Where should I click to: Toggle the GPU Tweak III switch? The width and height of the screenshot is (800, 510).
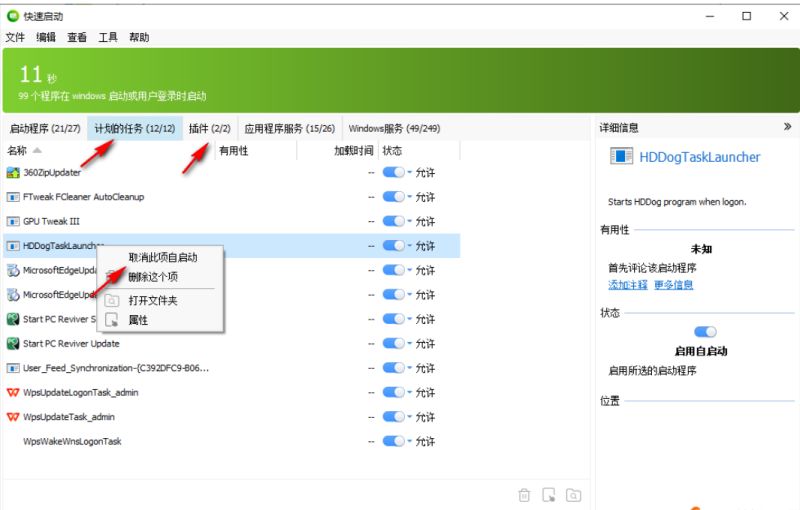point(393,221)
